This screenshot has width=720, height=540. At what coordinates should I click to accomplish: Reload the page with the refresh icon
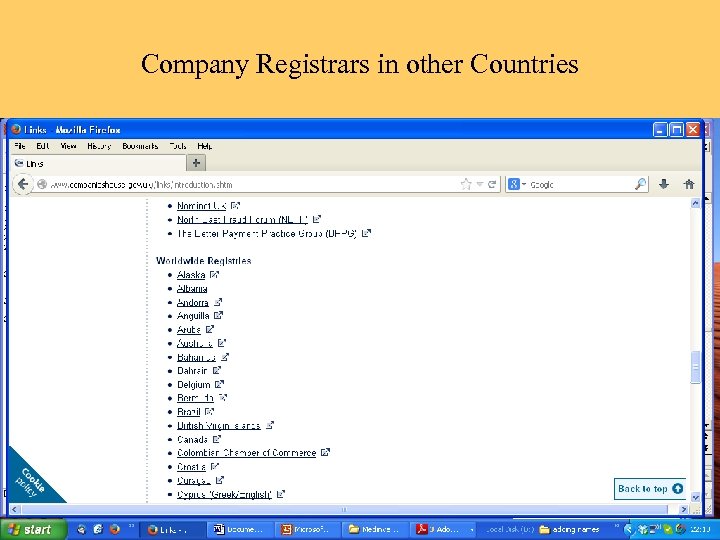492,185
